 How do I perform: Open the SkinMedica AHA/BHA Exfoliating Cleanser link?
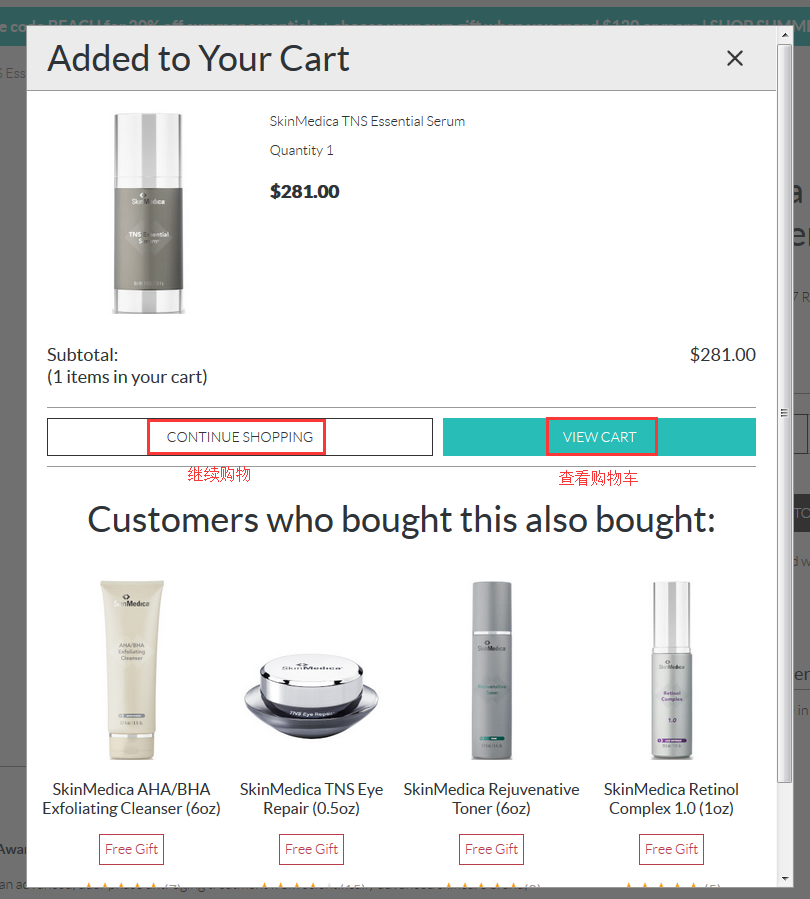[x=131, y=798]
